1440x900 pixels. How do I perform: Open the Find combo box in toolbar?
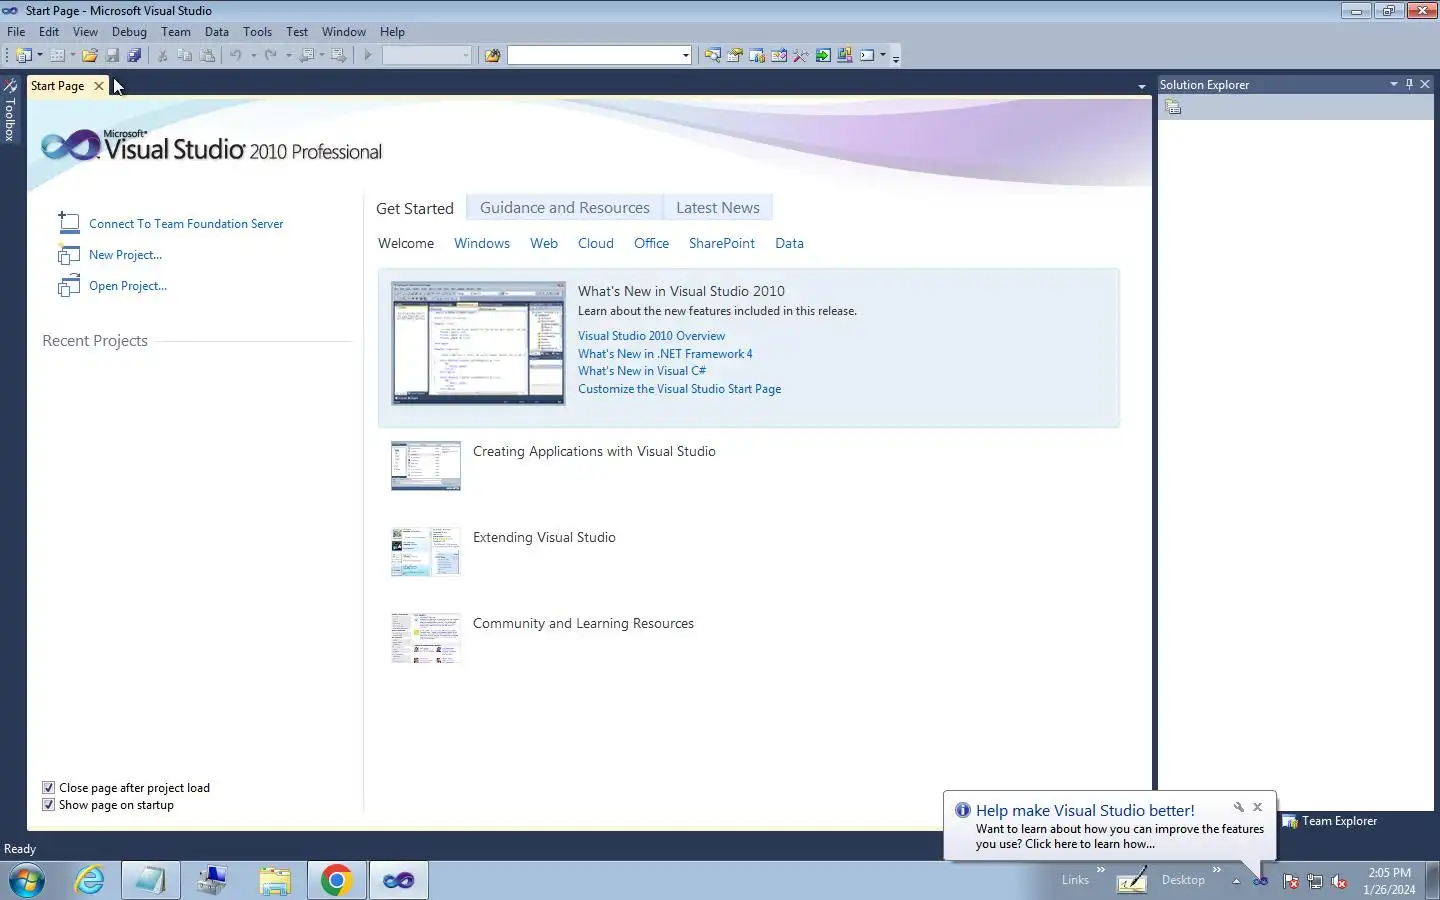(x=599, y=55)
